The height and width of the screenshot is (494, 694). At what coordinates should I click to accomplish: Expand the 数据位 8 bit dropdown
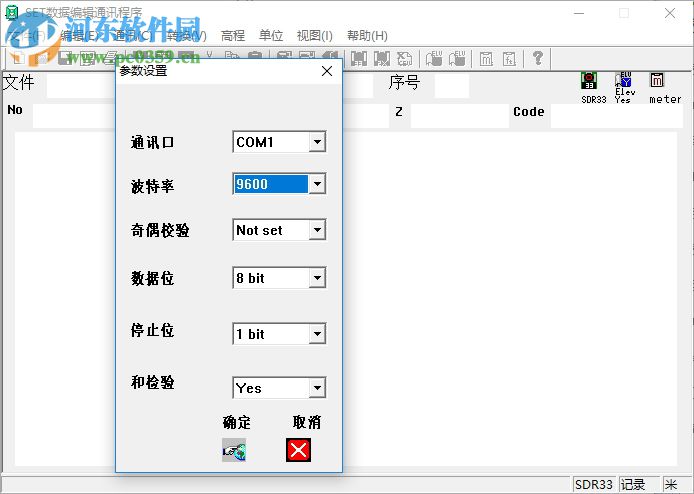(317, 278)
